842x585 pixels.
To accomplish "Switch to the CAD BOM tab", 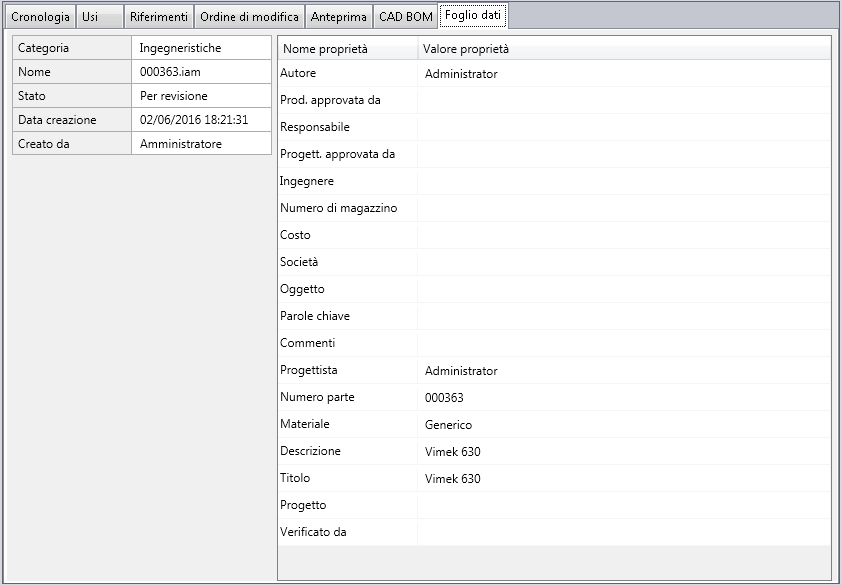I will point(405,17).
